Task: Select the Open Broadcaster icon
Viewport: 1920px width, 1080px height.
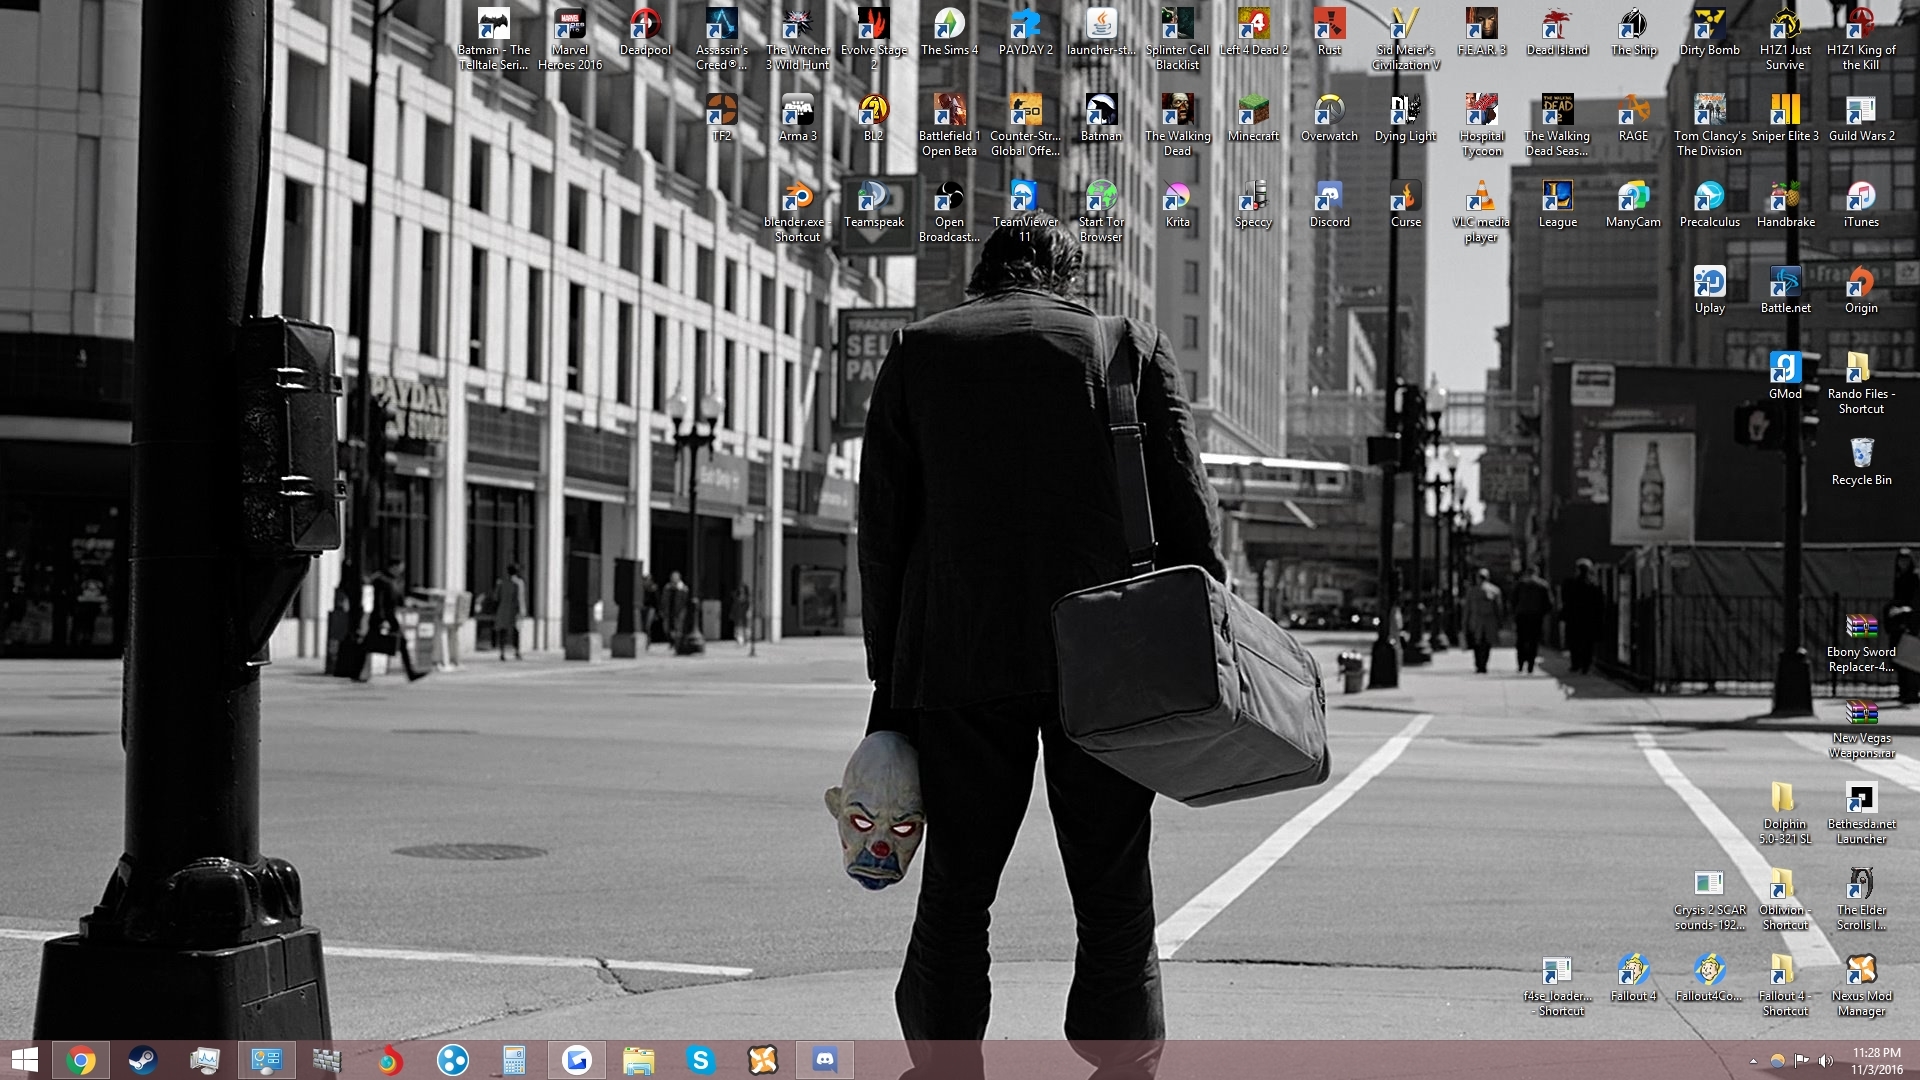Action: coord(949,212)
